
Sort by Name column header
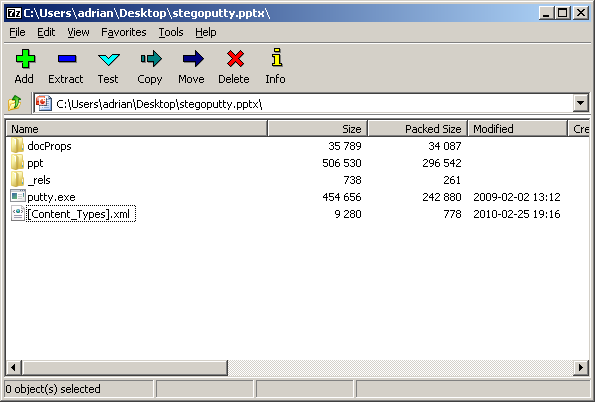(x=137, y=129)
